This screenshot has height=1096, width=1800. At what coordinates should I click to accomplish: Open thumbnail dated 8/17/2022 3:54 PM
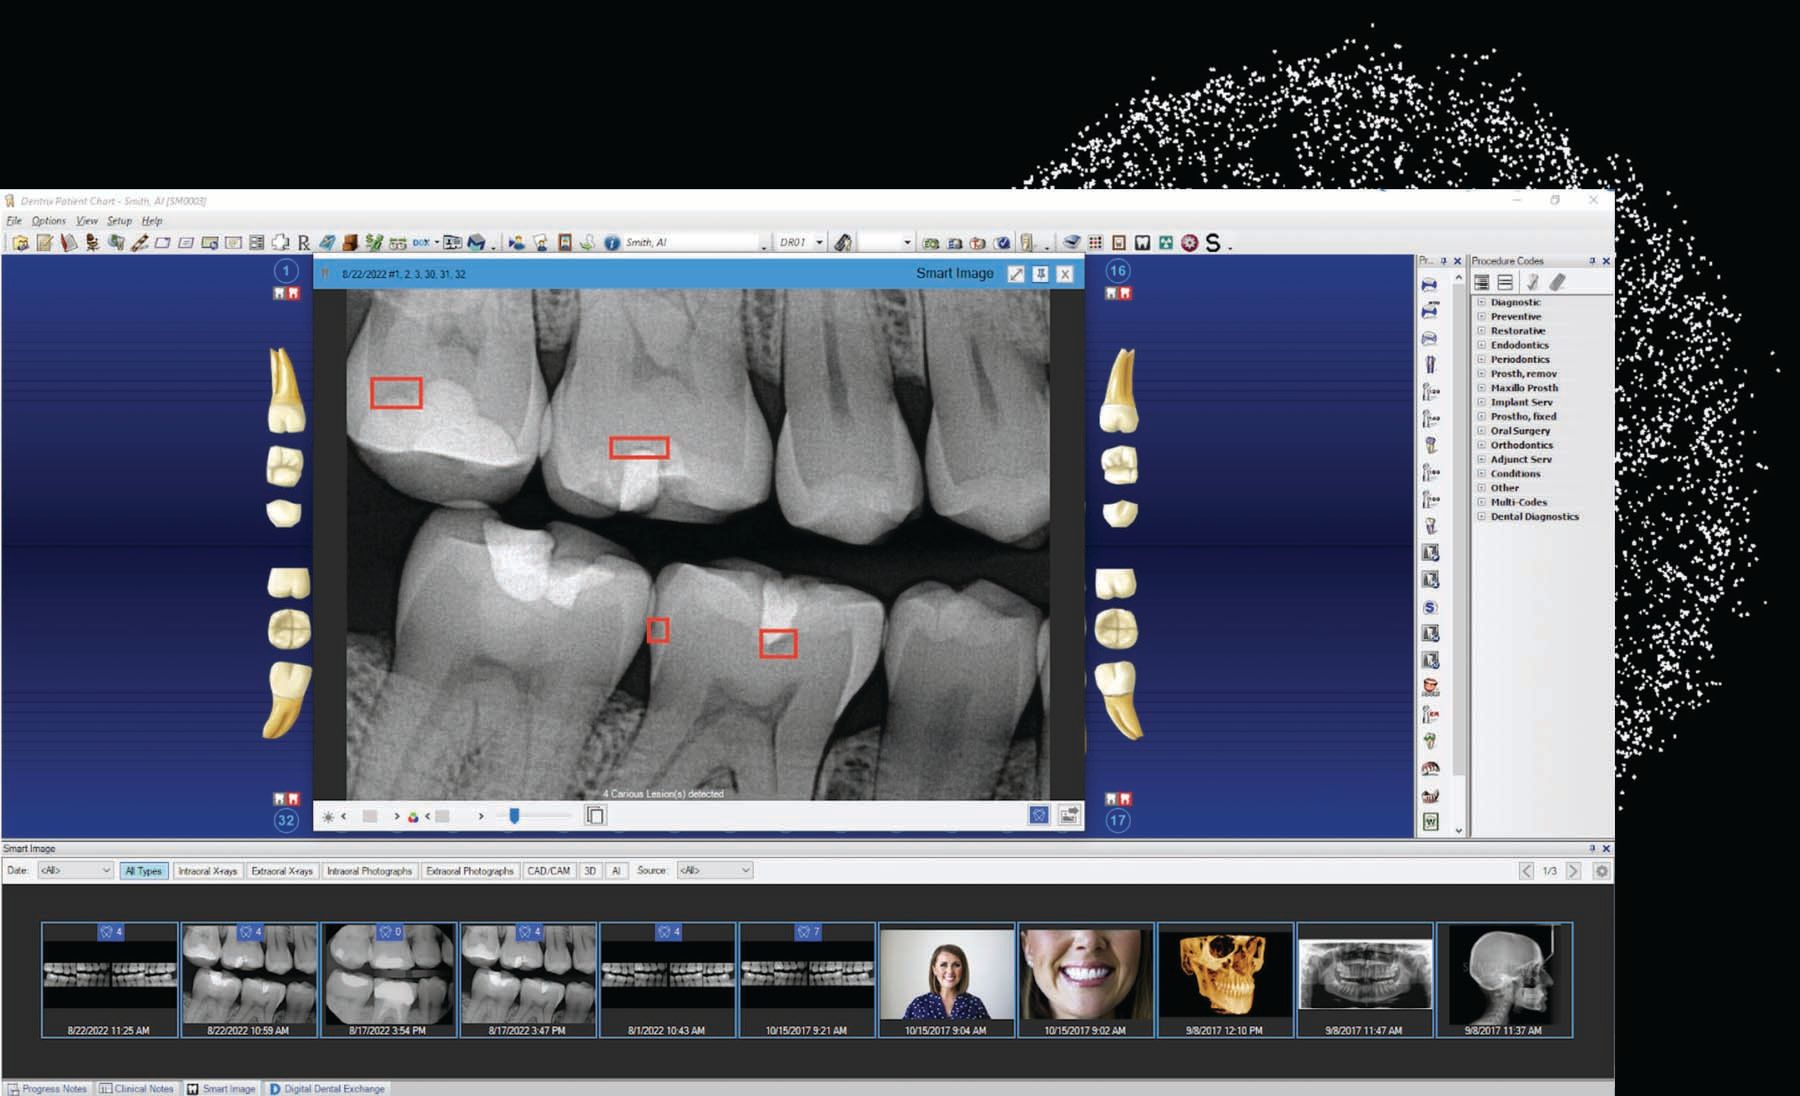tap(388, 980)
